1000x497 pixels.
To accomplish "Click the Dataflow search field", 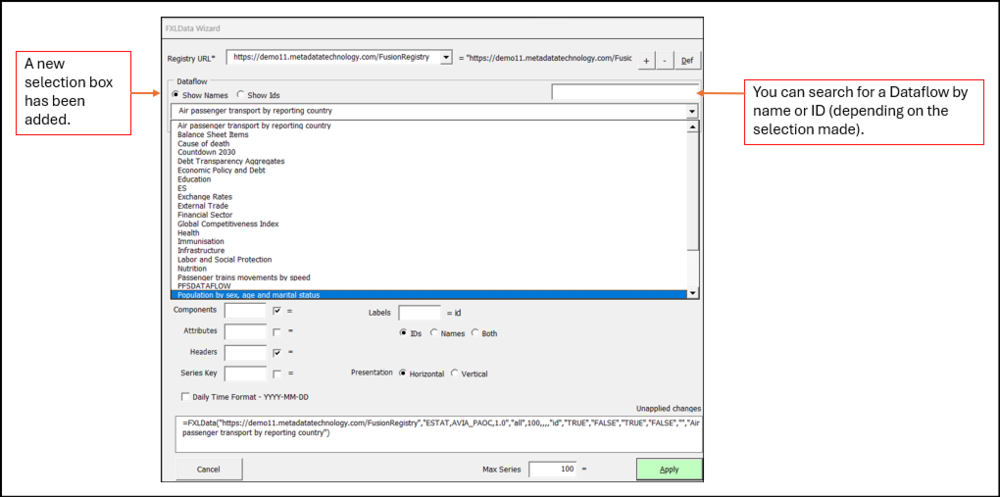I will (624, 93).
